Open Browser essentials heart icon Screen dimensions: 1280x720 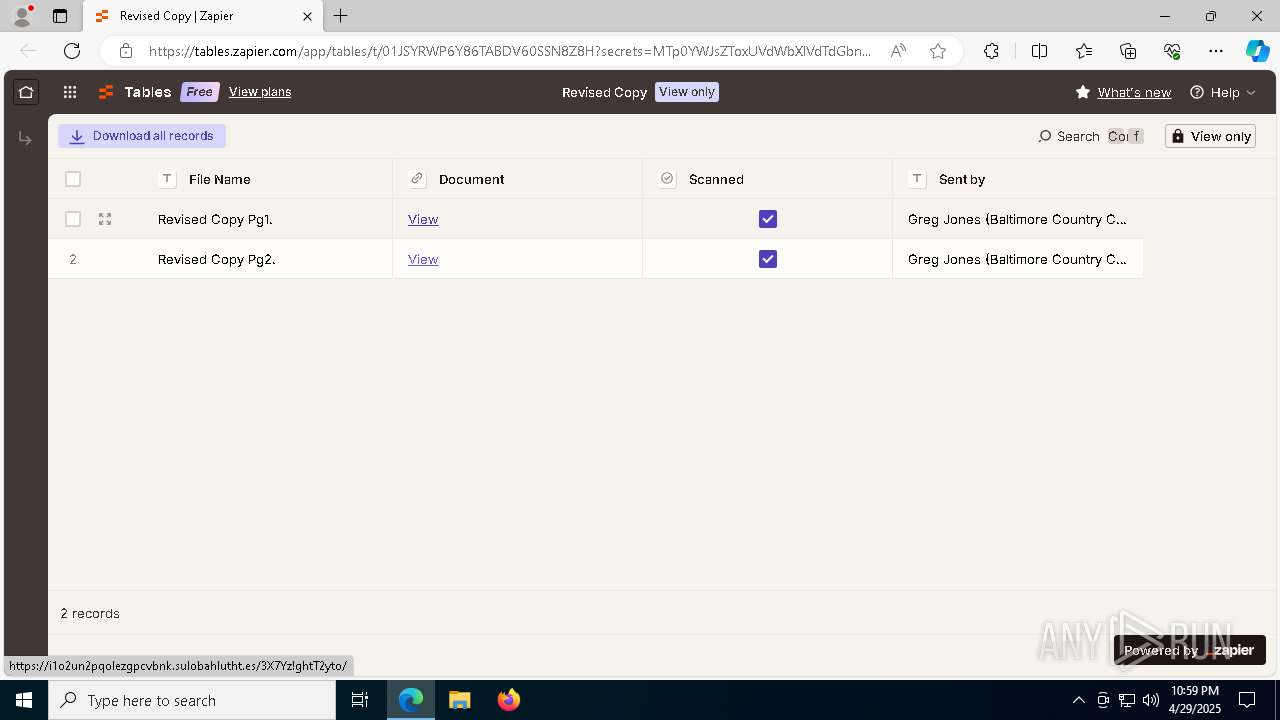(x=1172, y=51)
